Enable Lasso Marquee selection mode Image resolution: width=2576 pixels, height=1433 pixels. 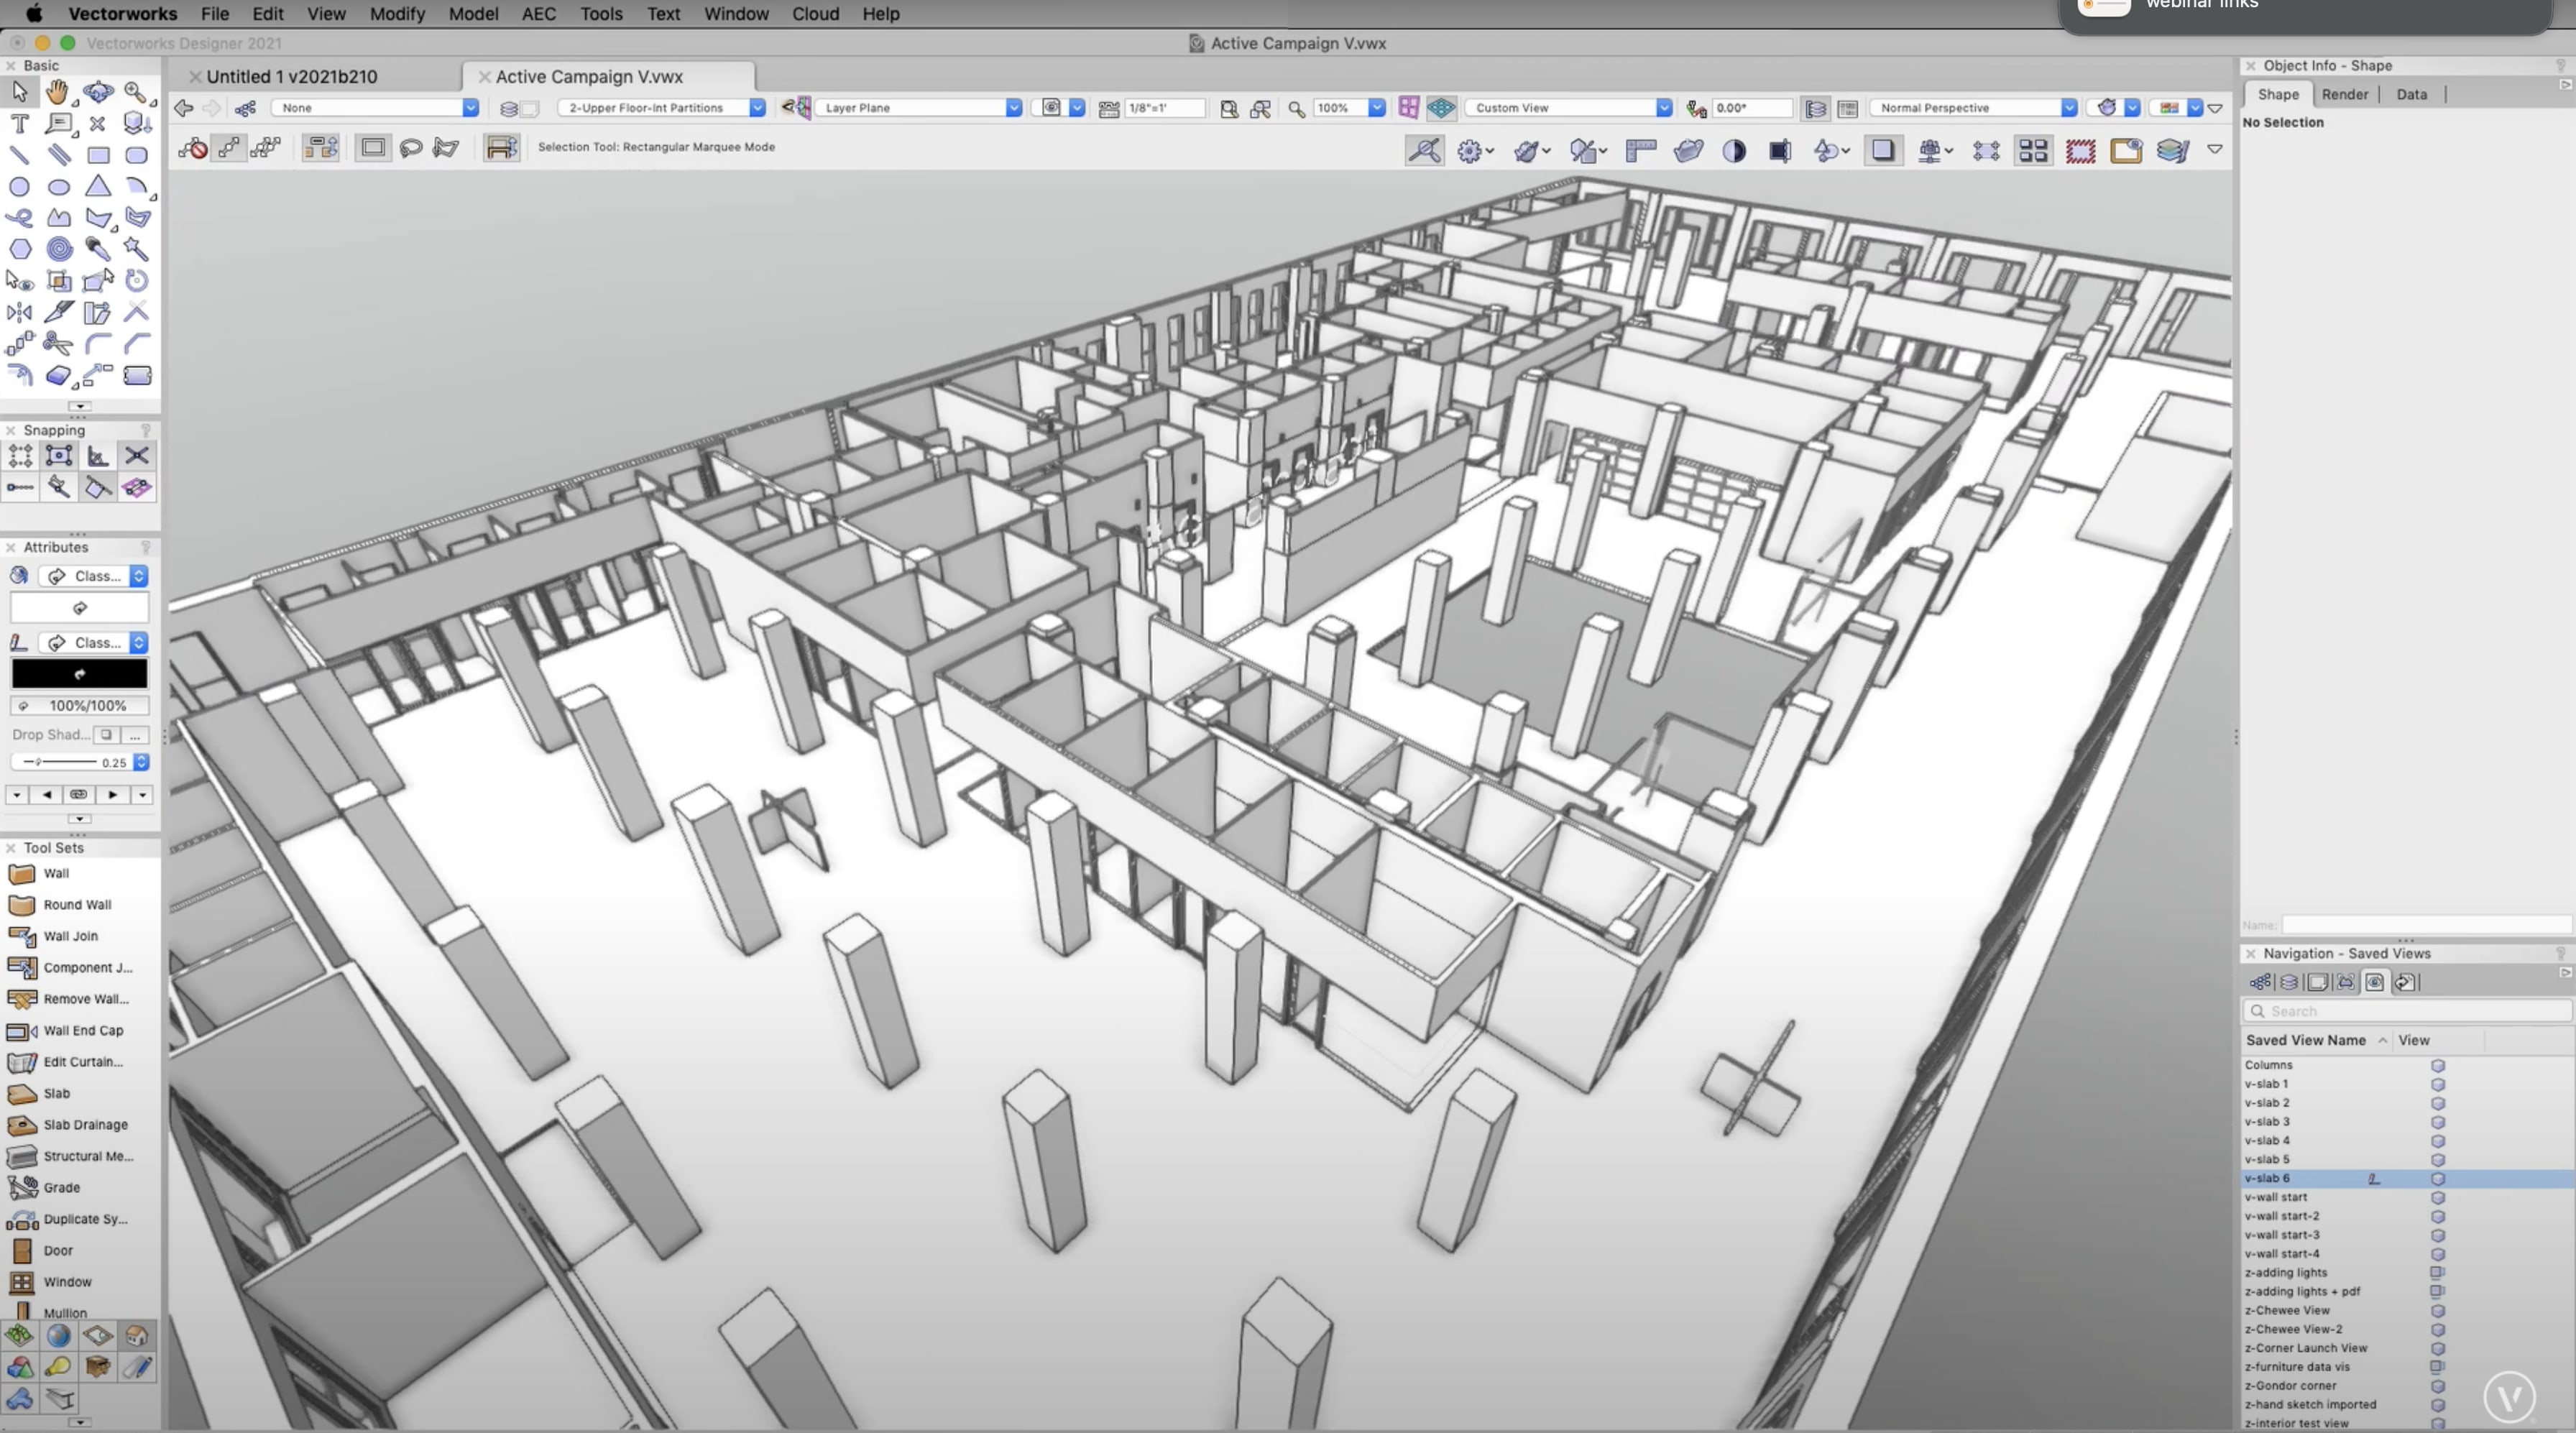(x=410, y=148)
